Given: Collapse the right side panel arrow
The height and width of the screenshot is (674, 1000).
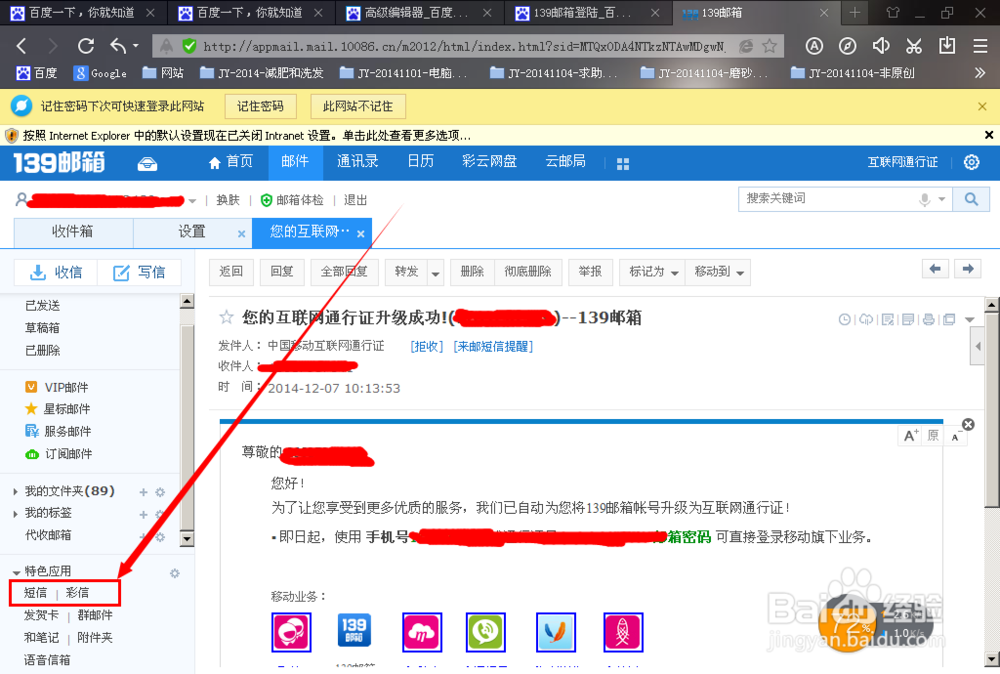Looking at the screenshot, I should click(x=978, y=346).
